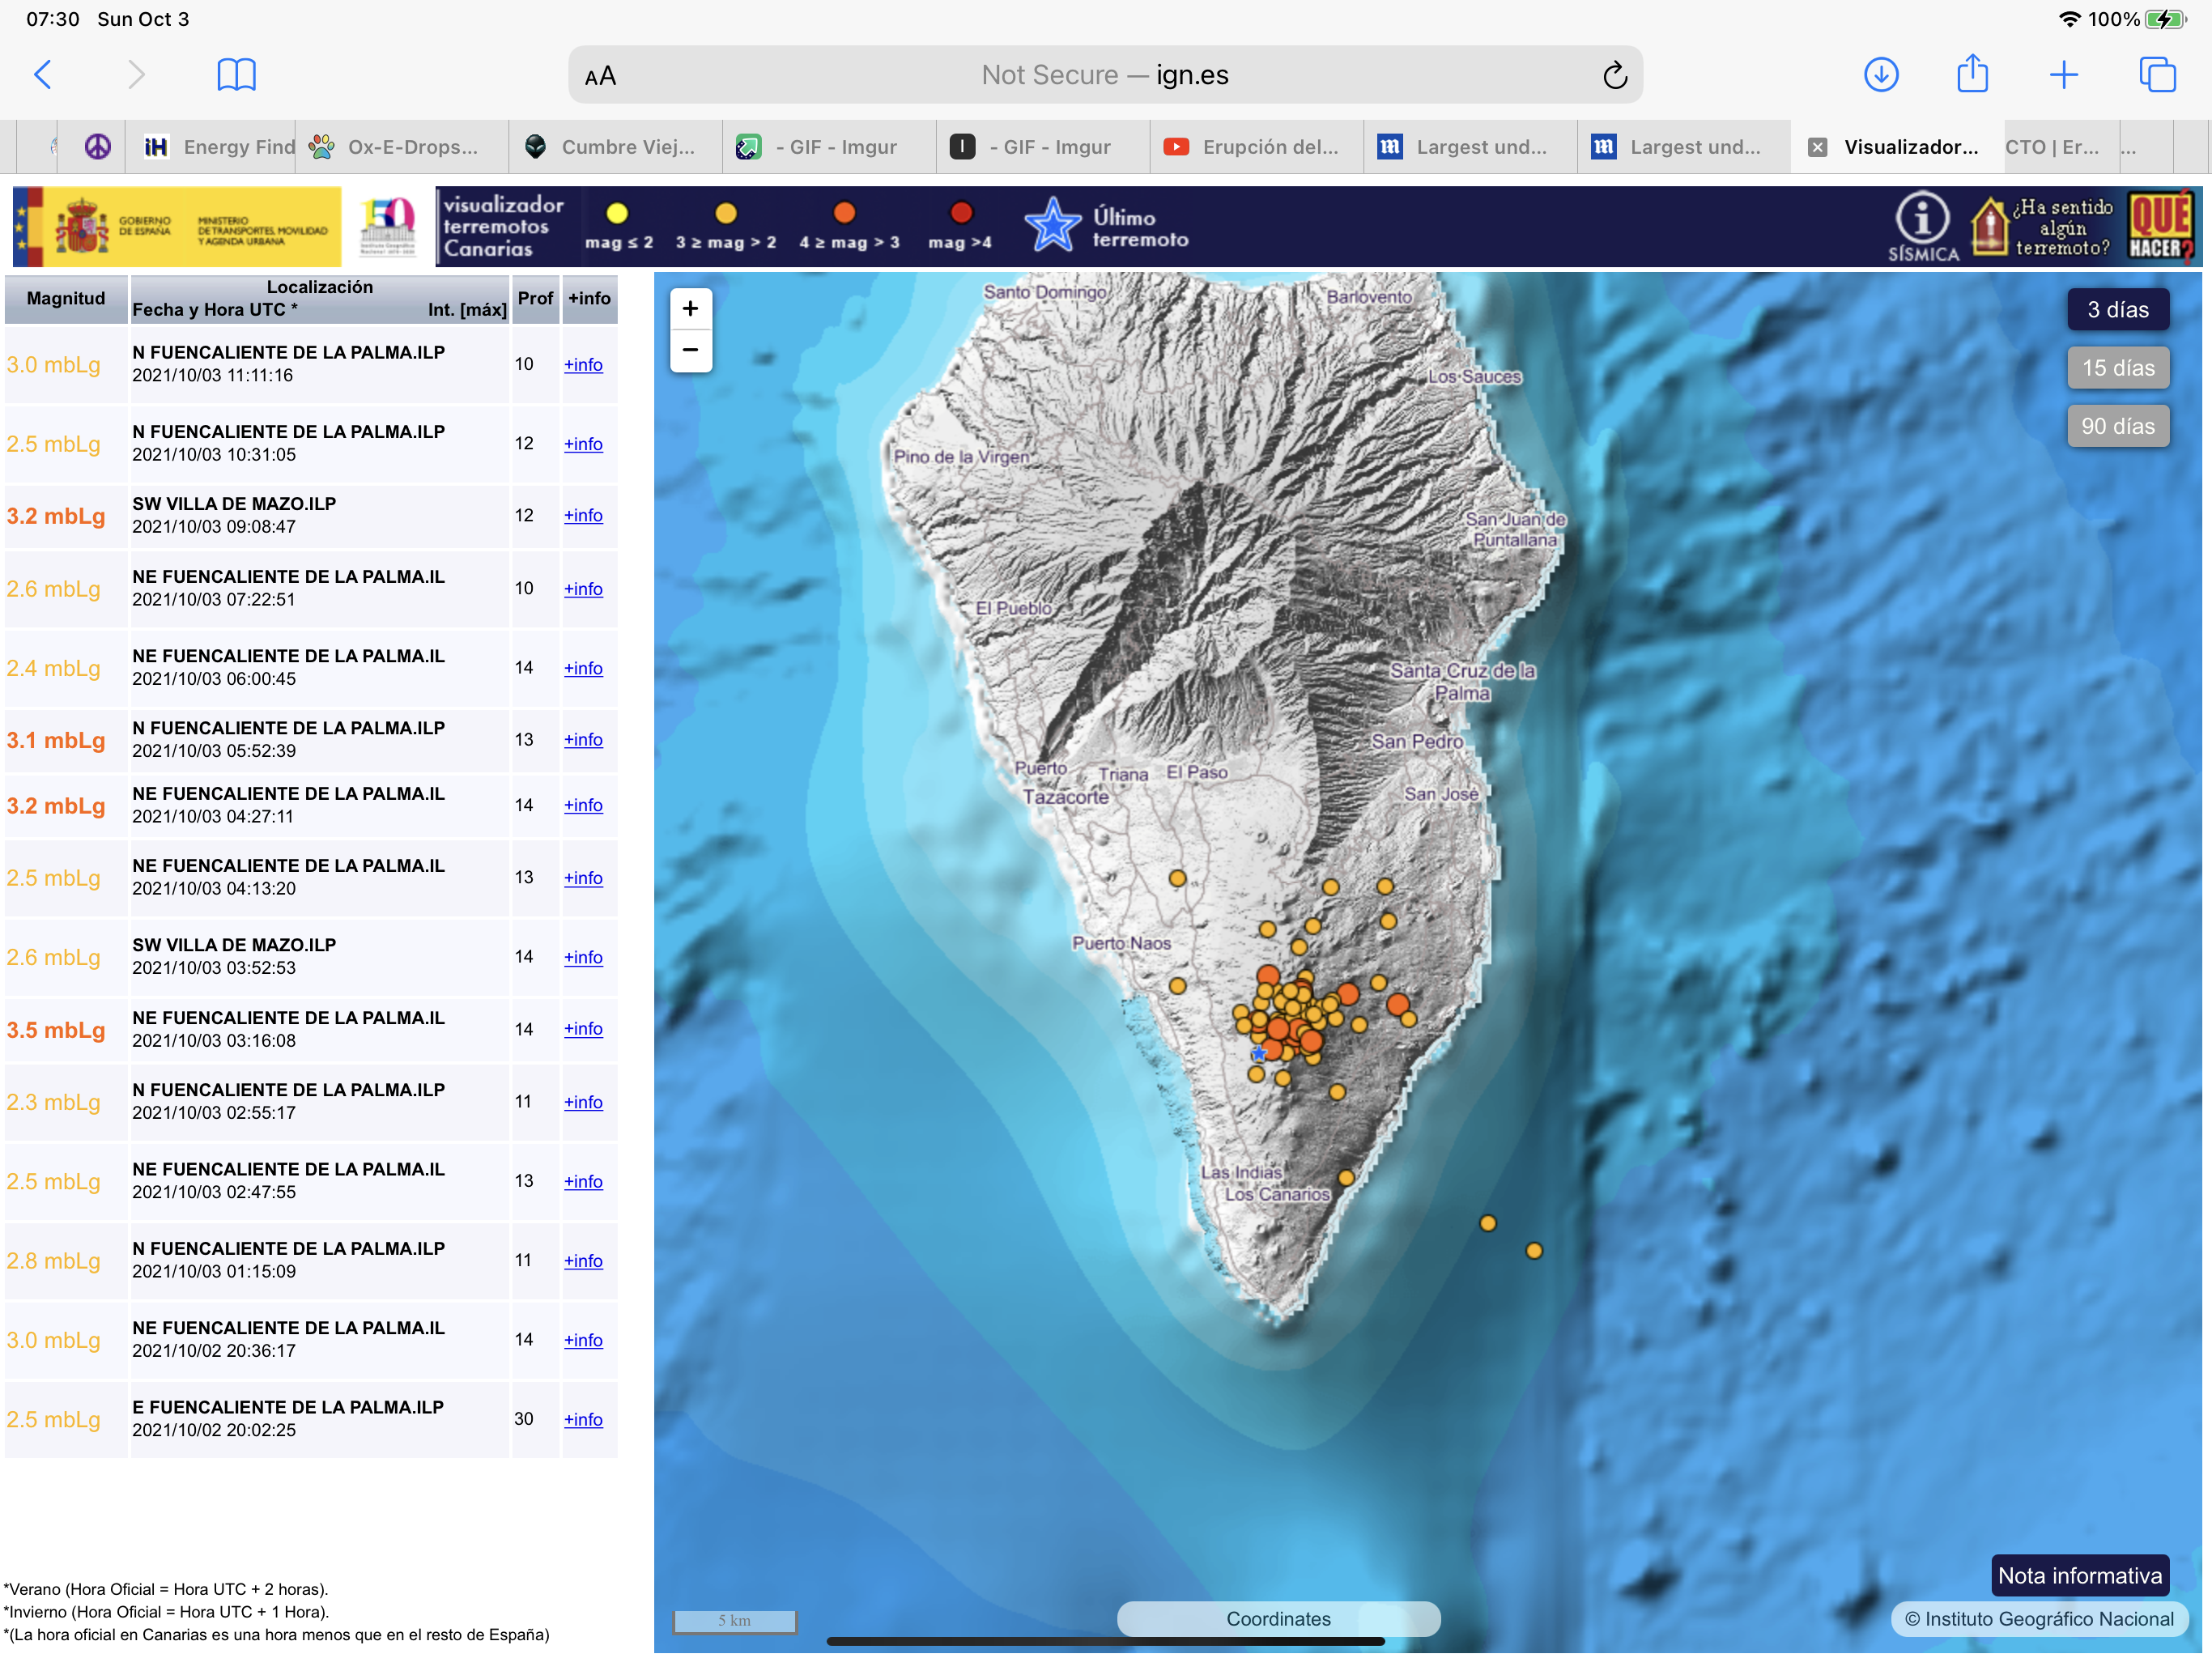Viewport: 2212px width, 1658px height.
Task: Select the 3 días time range
Action: point(2118,310)
